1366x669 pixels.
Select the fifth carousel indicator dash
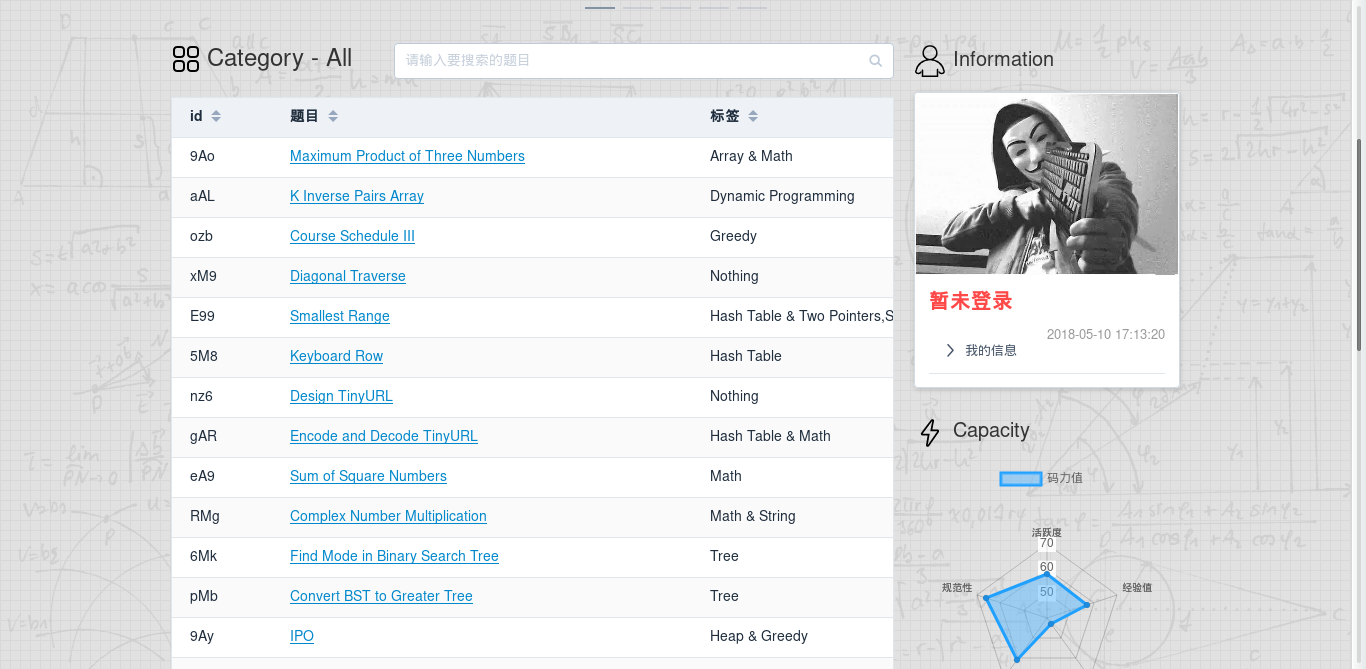click(752, 8)
